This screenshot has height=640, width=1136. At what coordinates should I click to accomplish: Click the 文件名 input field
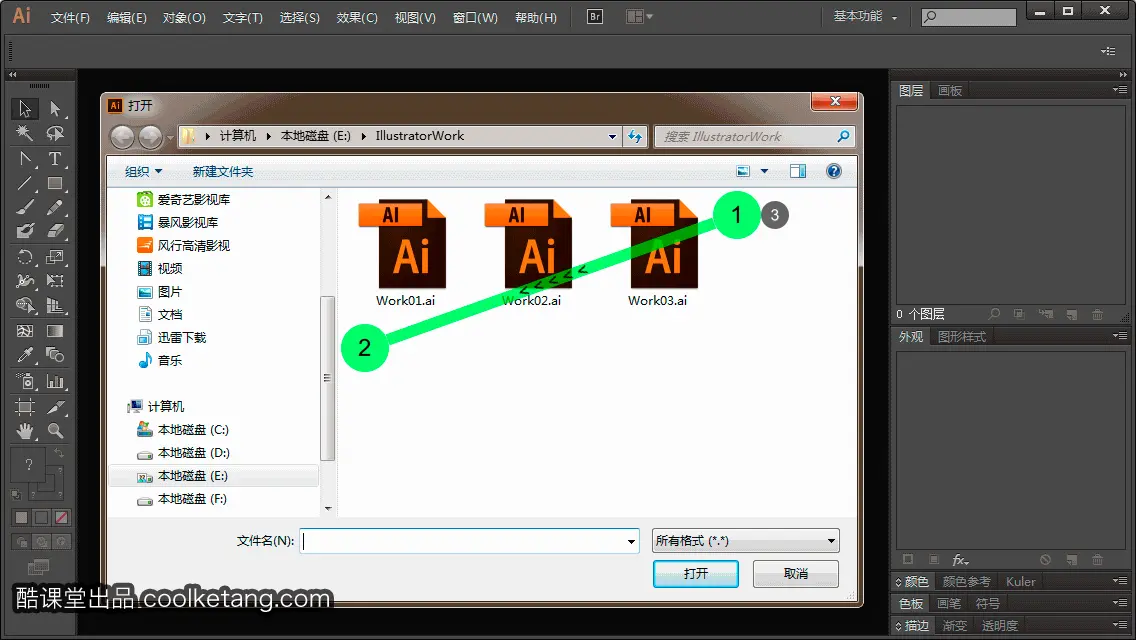pos(469,541)
